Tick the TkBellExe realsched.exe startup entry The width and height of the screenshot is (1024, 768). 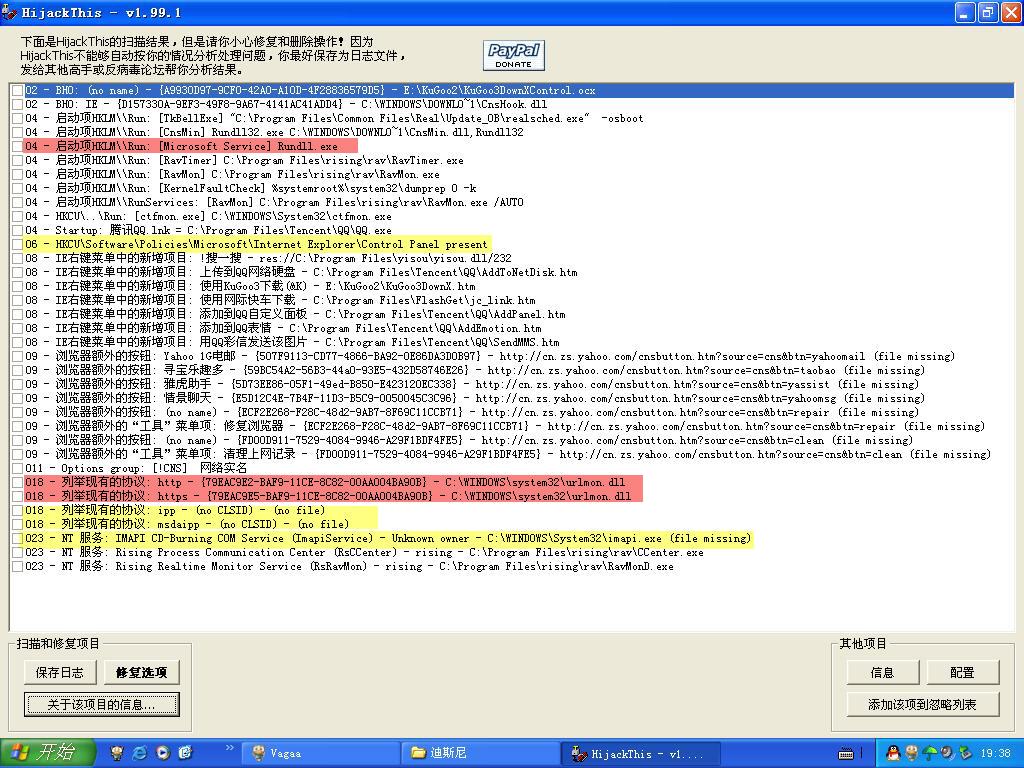tap(18, 118)
